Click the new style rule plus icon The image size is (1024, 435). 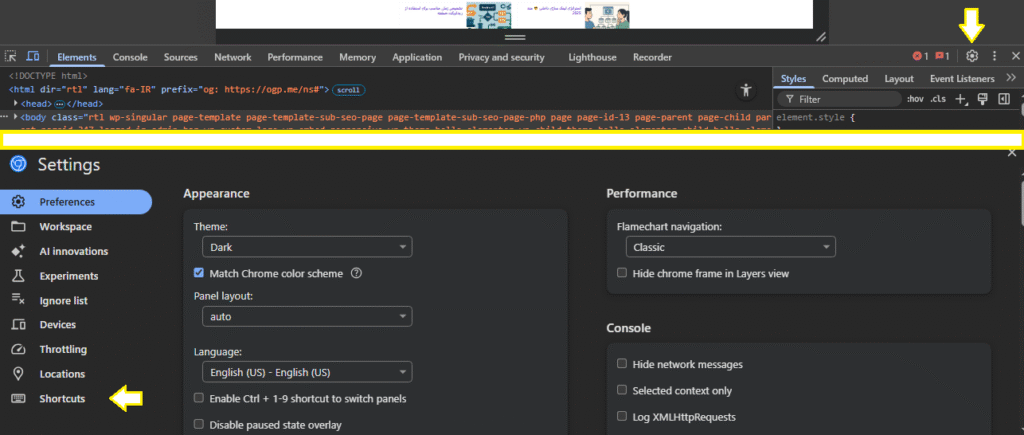(961, 99)
